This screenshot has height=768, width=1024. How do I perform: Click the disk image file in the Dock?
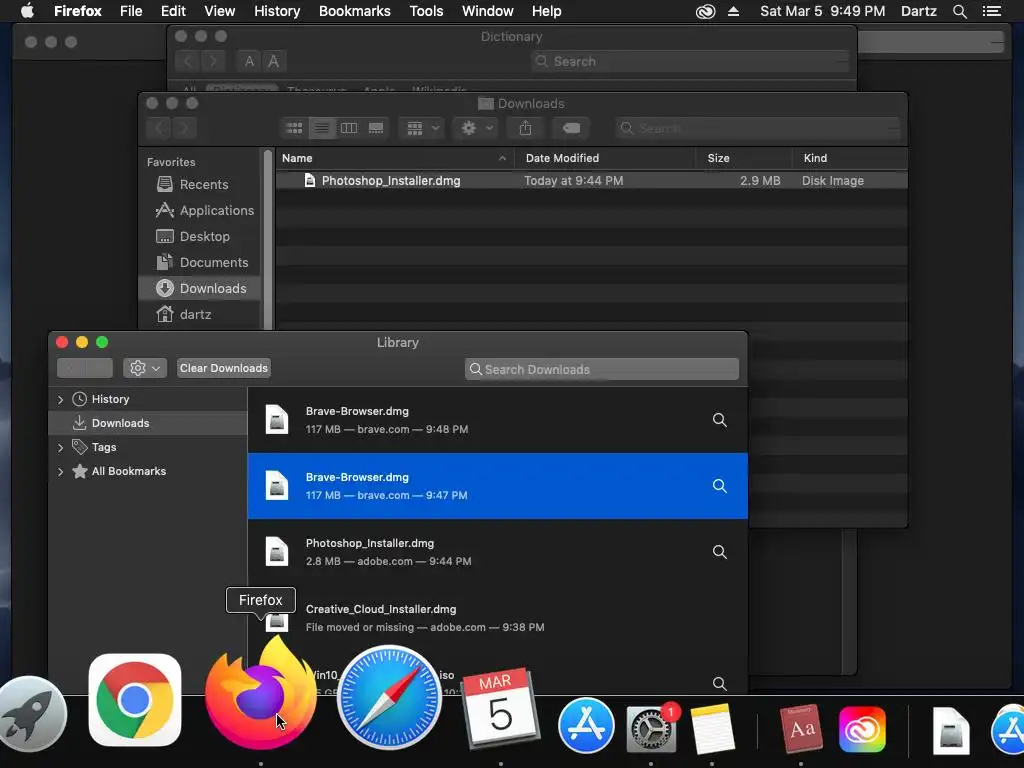pyautogui.click(x=950, y=730)
